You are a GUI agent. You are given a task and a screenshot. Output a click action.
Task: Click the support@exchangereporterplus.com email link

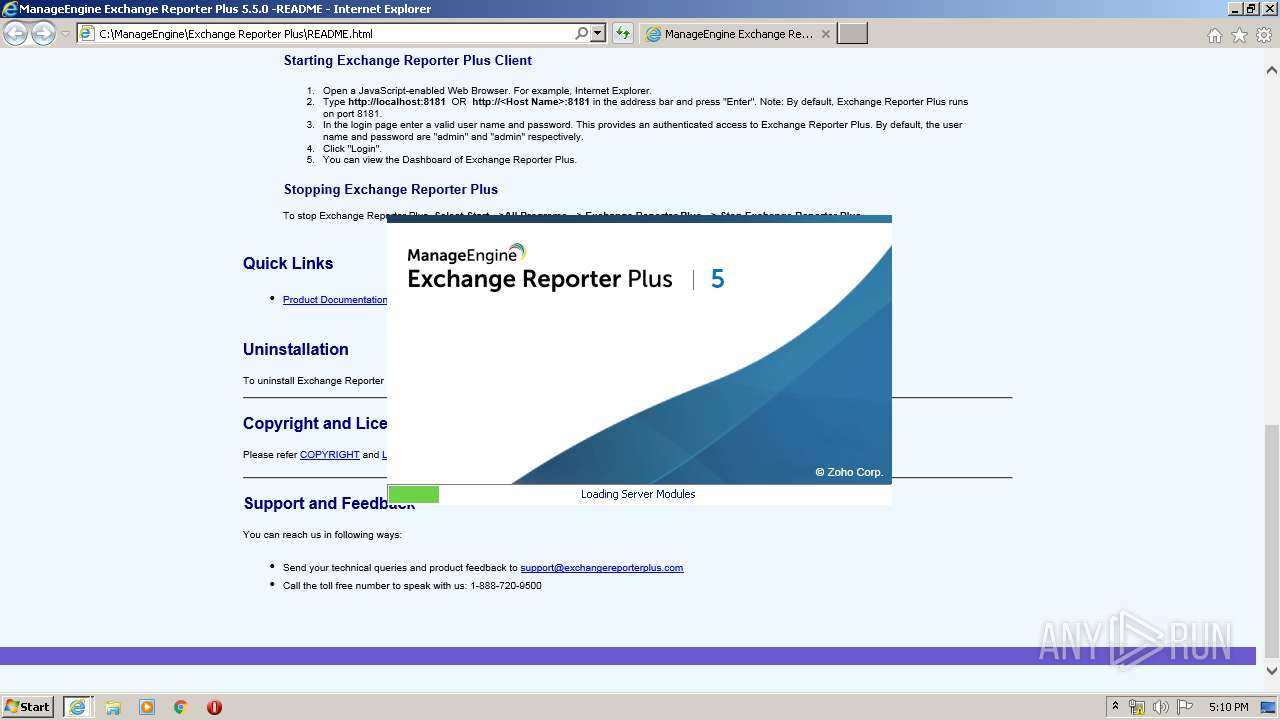602,568
